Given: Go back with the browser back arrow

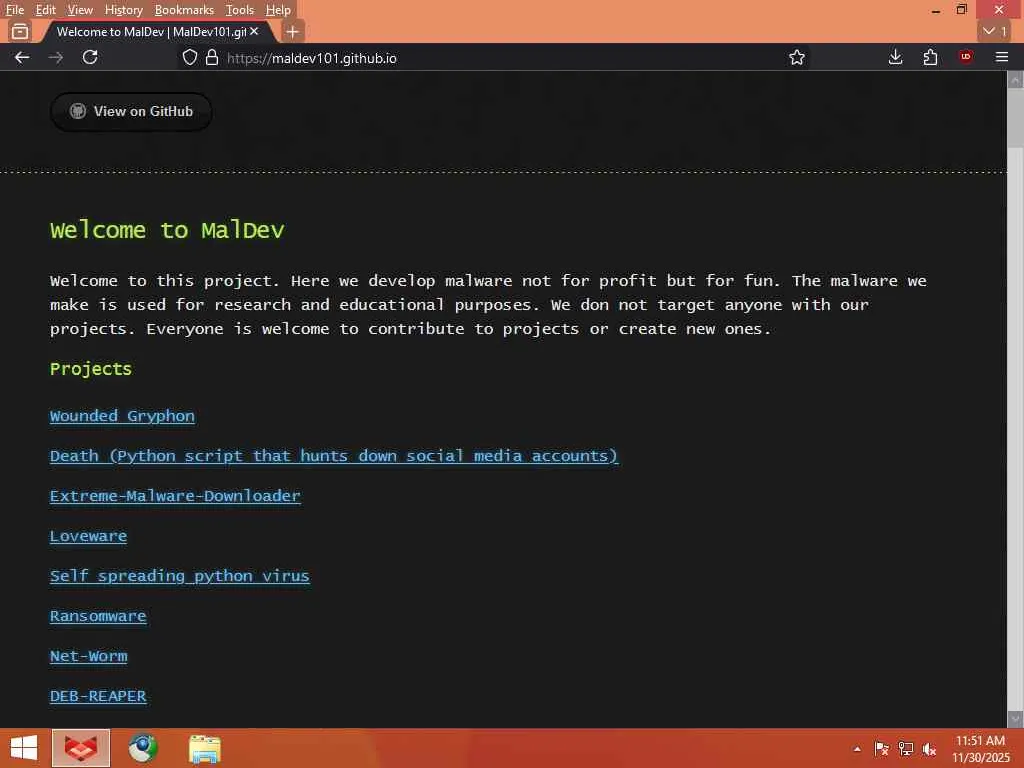Looking at the screenshot, I should [22, 57].
